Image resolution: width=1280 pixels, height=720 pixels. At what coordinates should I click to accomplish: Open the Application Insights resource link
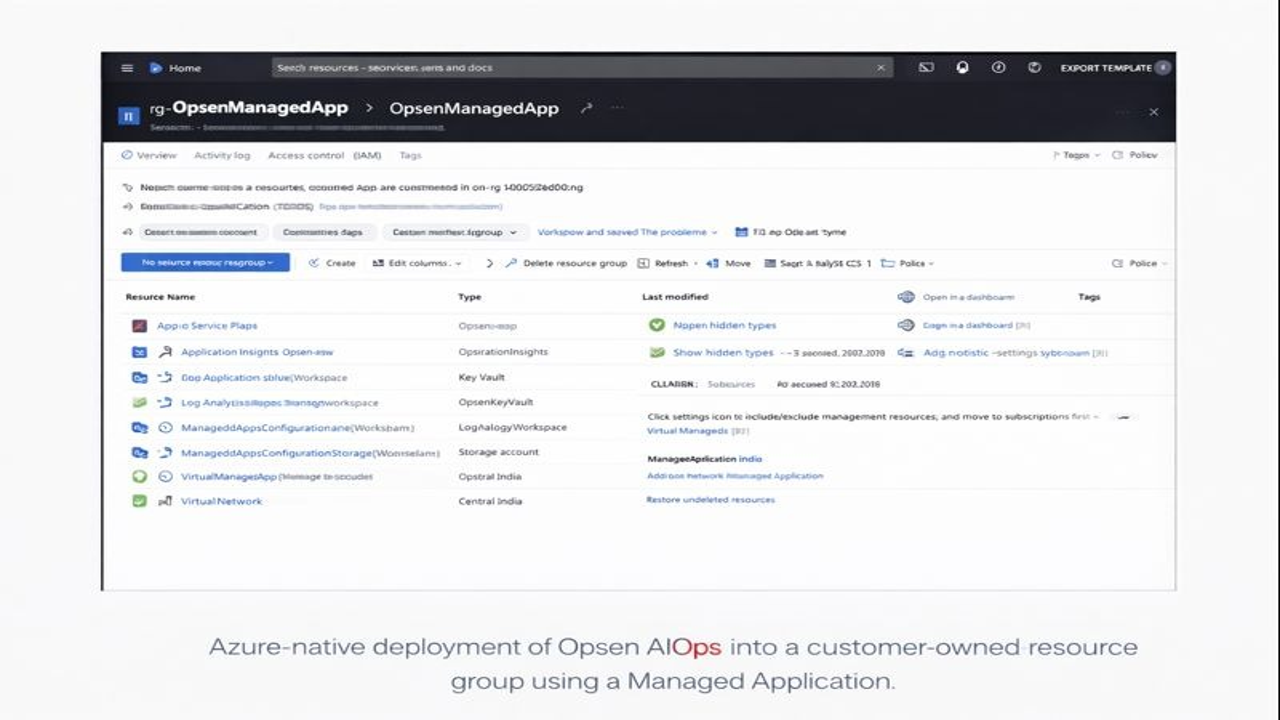(257, 352)
